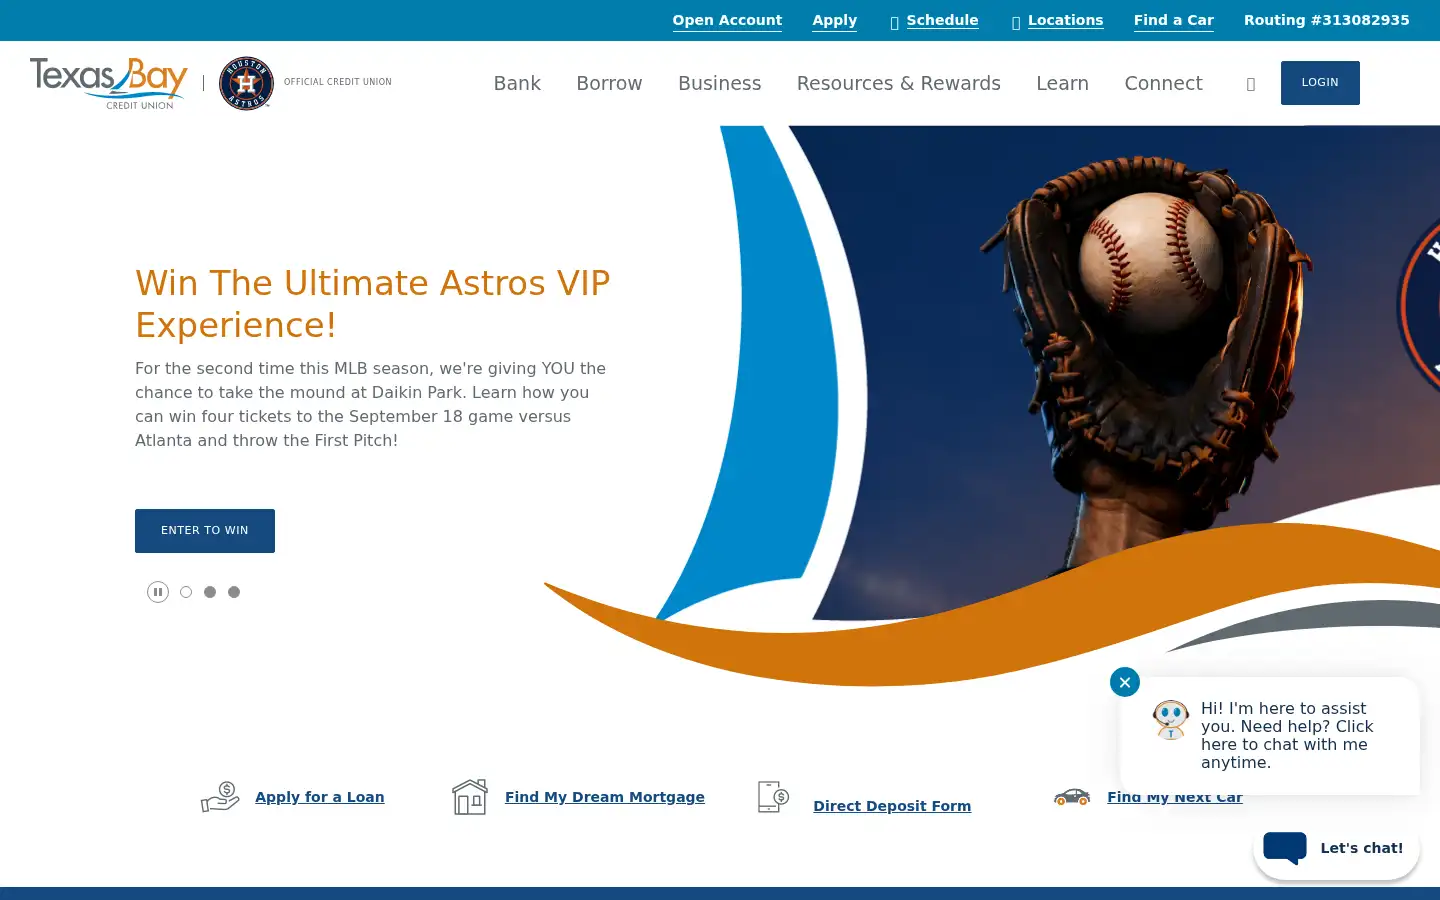Click the Find My Dream Mortgage link
1440x900 pixels.
605,797
